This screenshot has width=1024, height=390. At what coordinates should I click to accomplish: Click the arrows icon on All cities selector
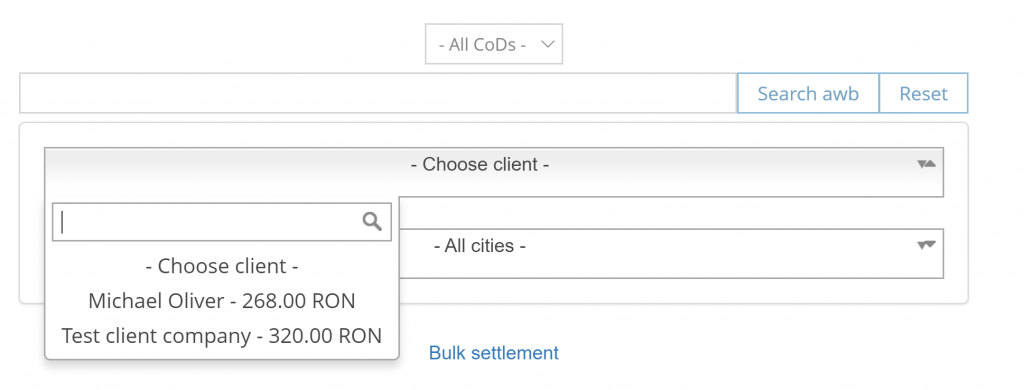[926, 245]
